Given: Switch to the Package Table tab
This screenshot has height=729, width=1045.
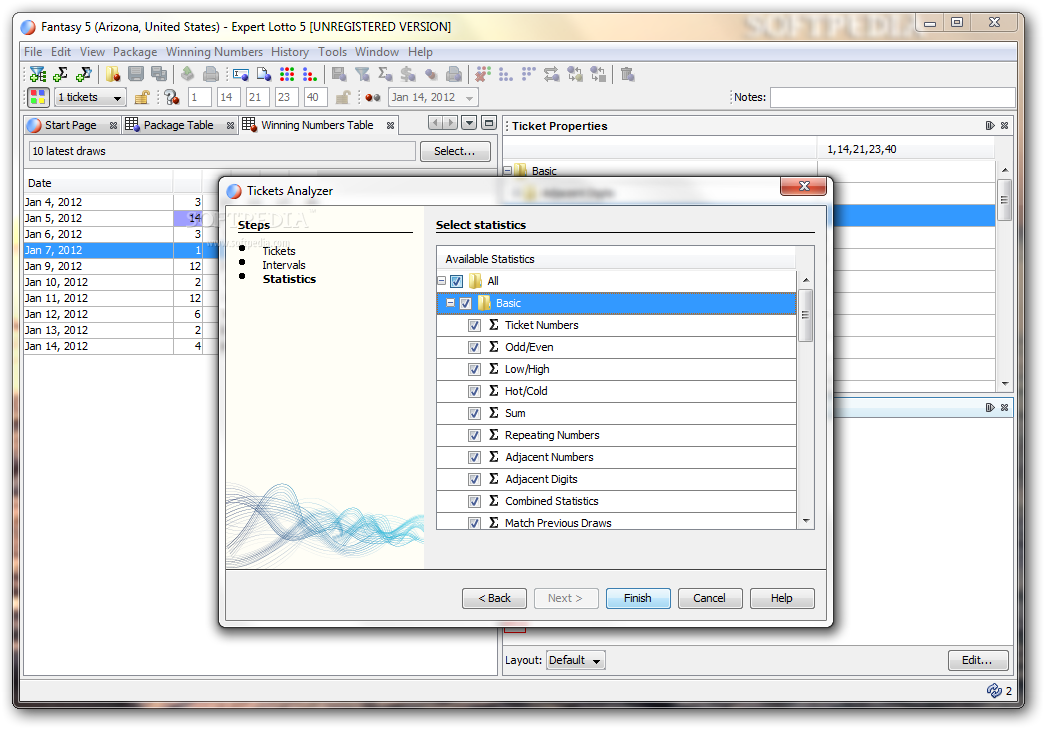Looking at the screenshot, I should tap(178, 125).
